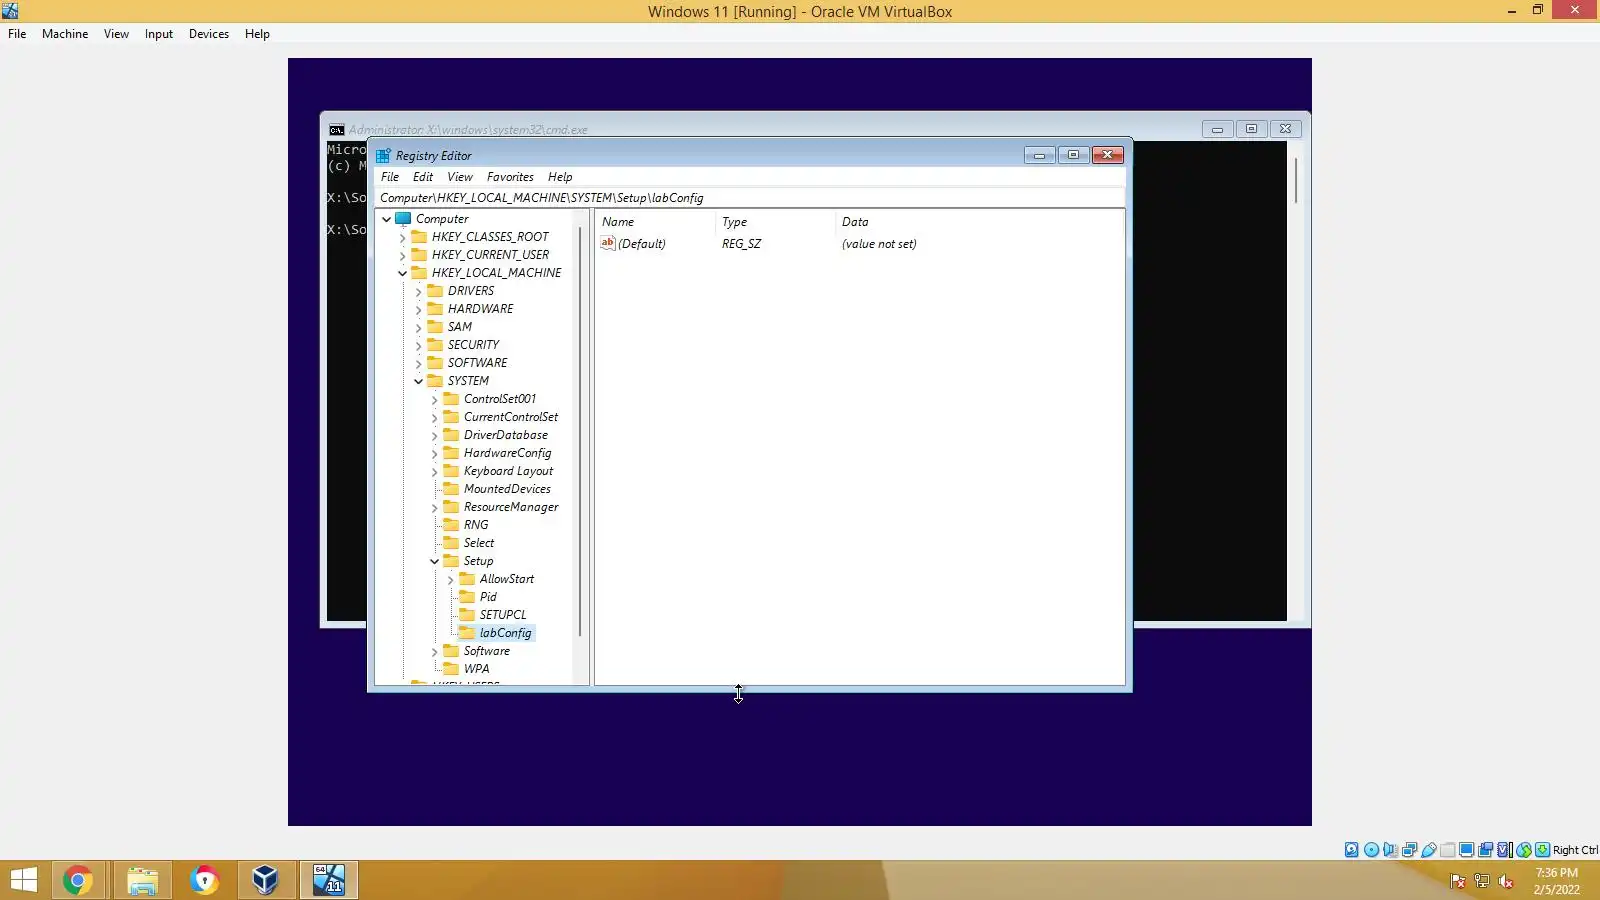The height and width of the screenshot is (900, 1600).
Task: Select the Pid key under Setup
Action: (488, 597)
